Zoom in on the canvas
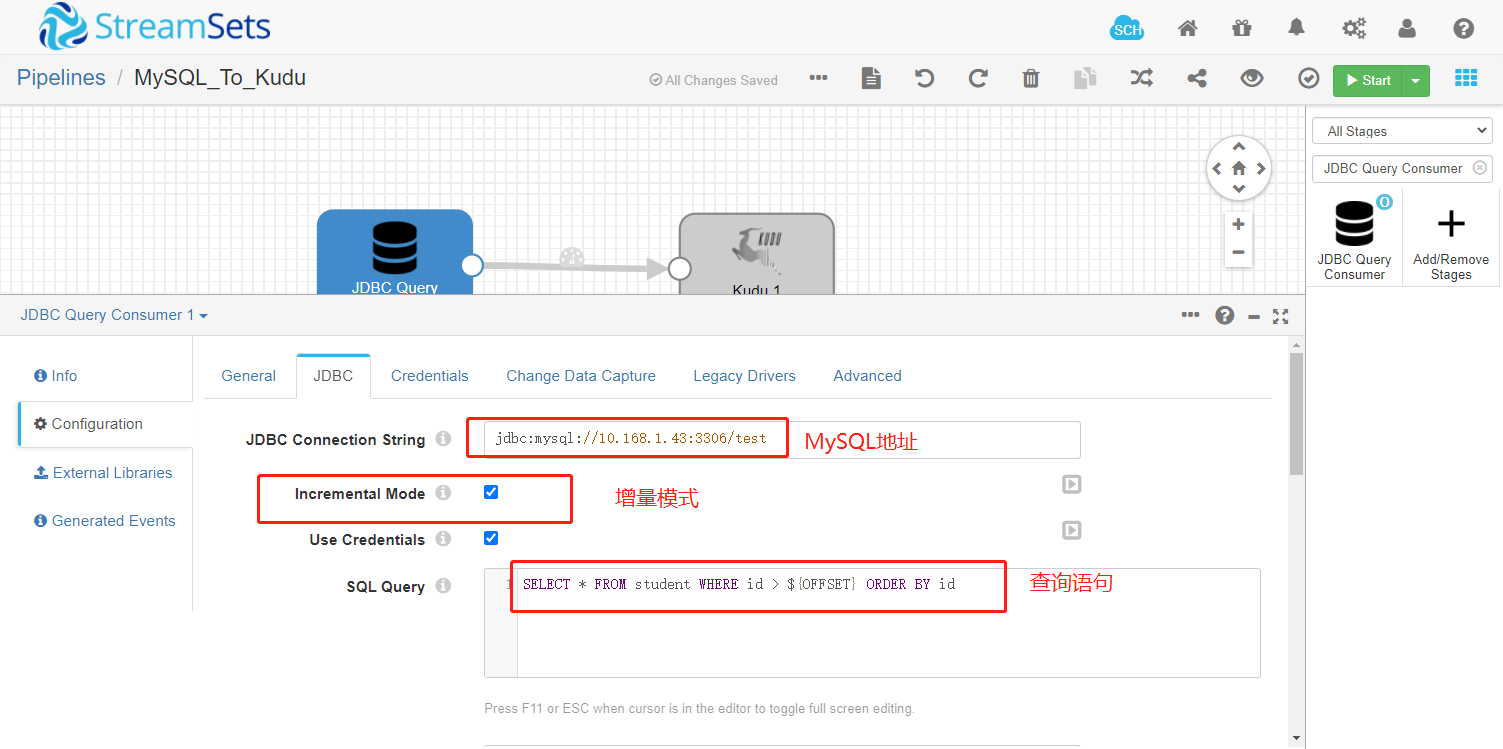 [1238, 224]
